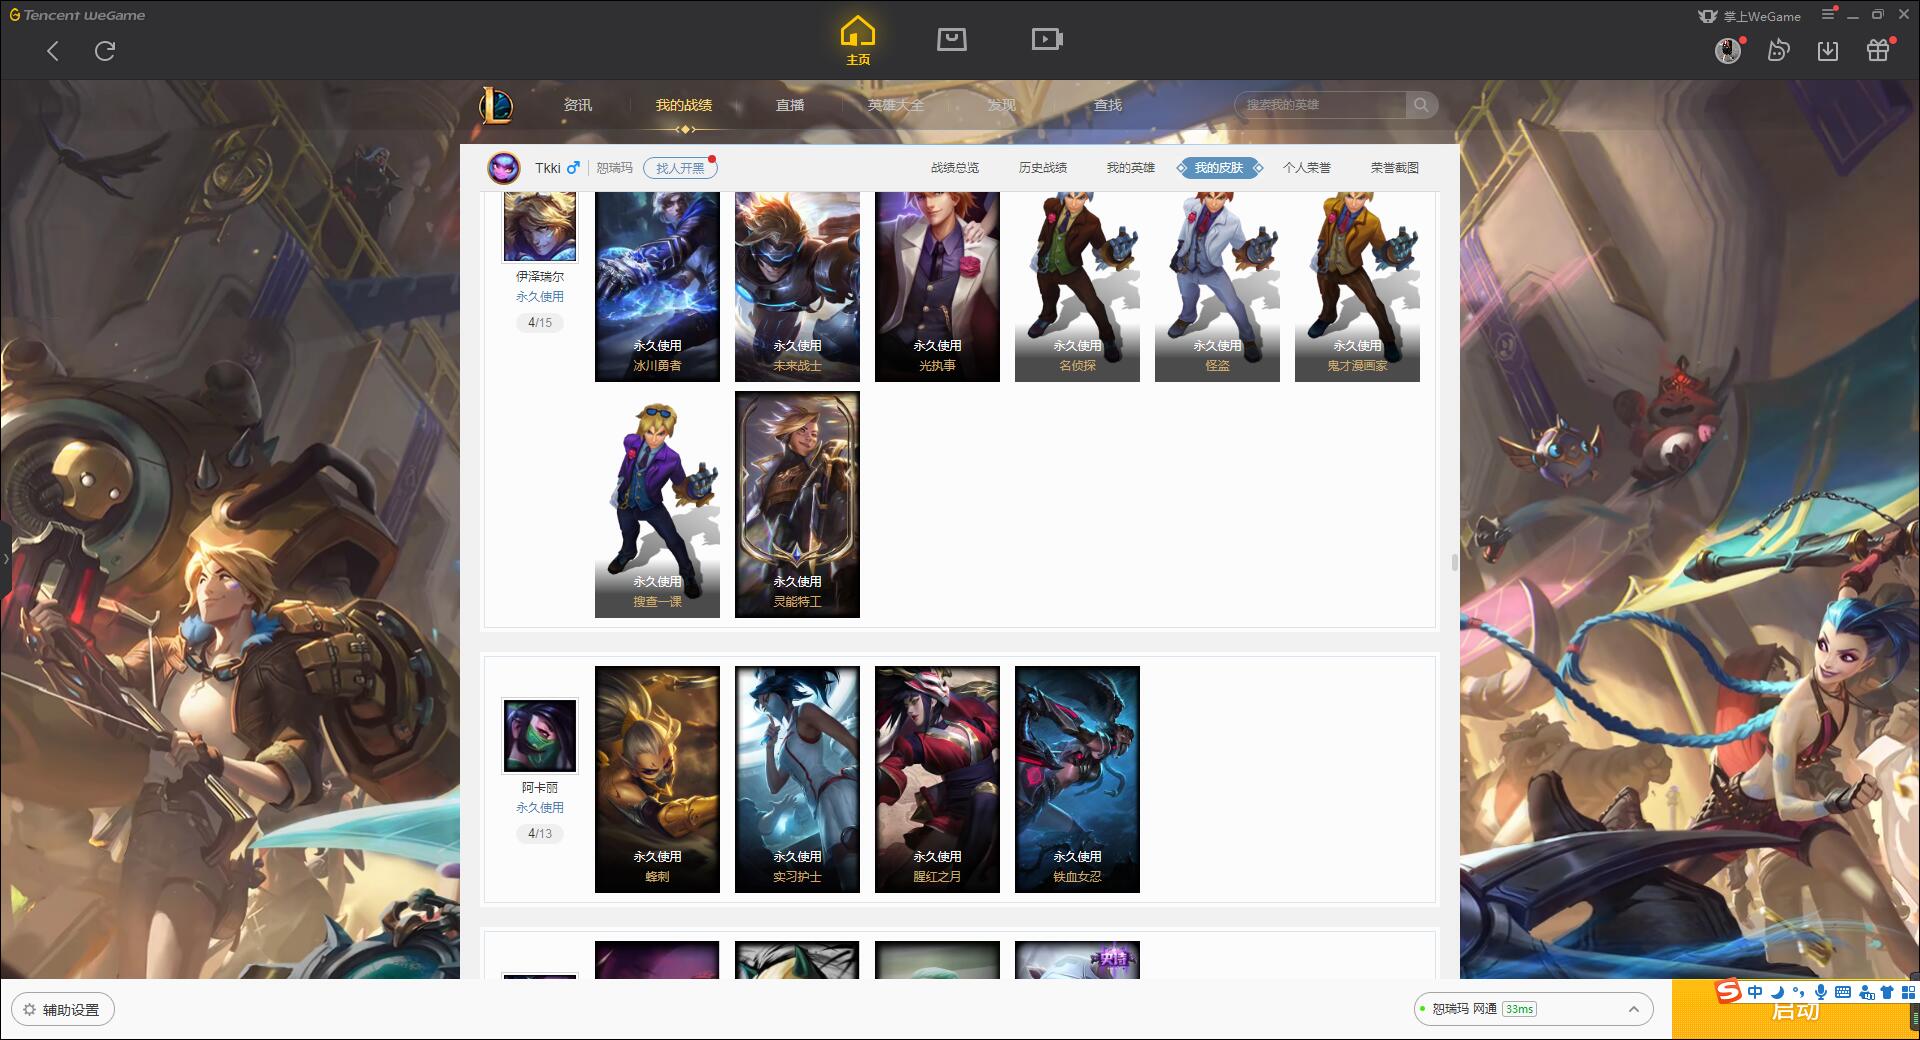Open the 怪盗 skin card
The image size is (1920, 1040).
pos(1217,286)
